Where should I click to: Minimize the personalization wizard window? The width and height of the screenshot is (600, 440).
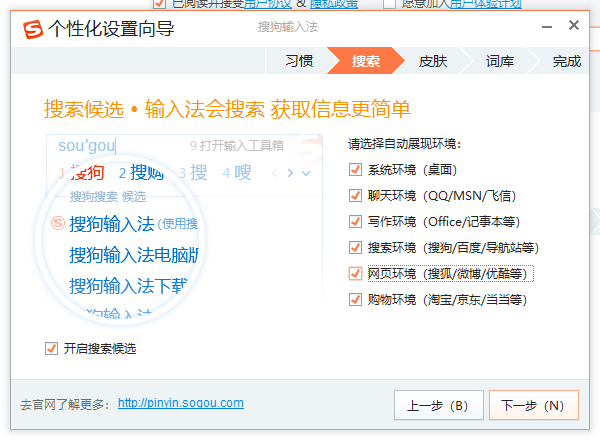coord(547,26)
